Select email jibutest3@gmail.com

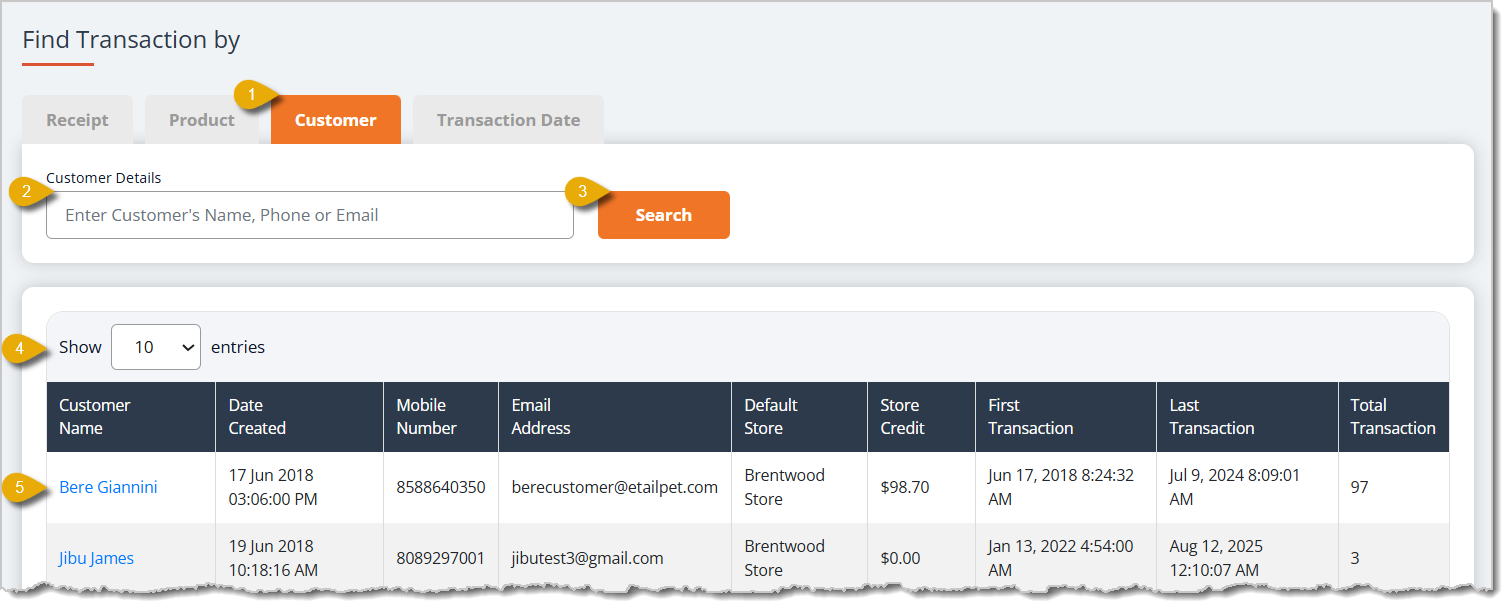tap(588, 559)
